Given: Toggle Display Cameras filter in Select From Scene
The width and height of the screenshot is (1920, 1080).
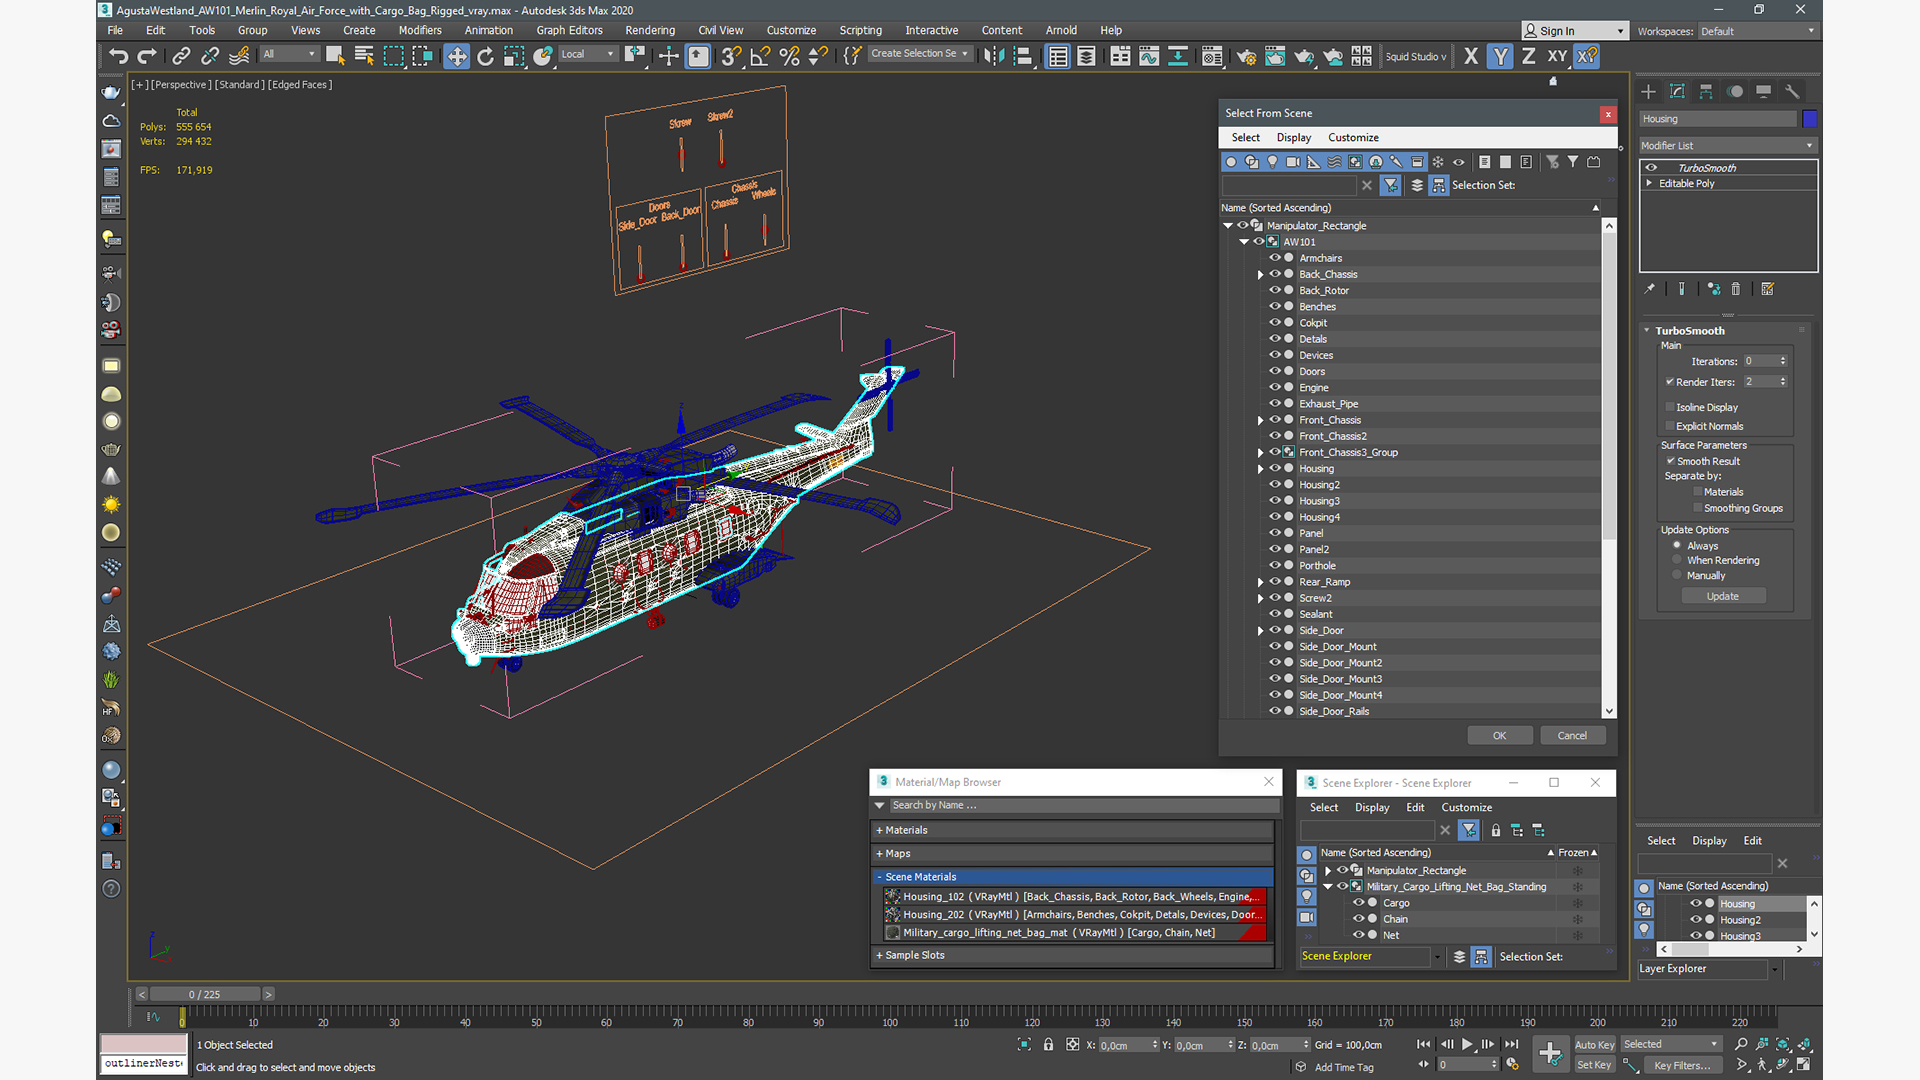Looking at the screenshot, I should pyautogui.click(x=1293, y=162).
